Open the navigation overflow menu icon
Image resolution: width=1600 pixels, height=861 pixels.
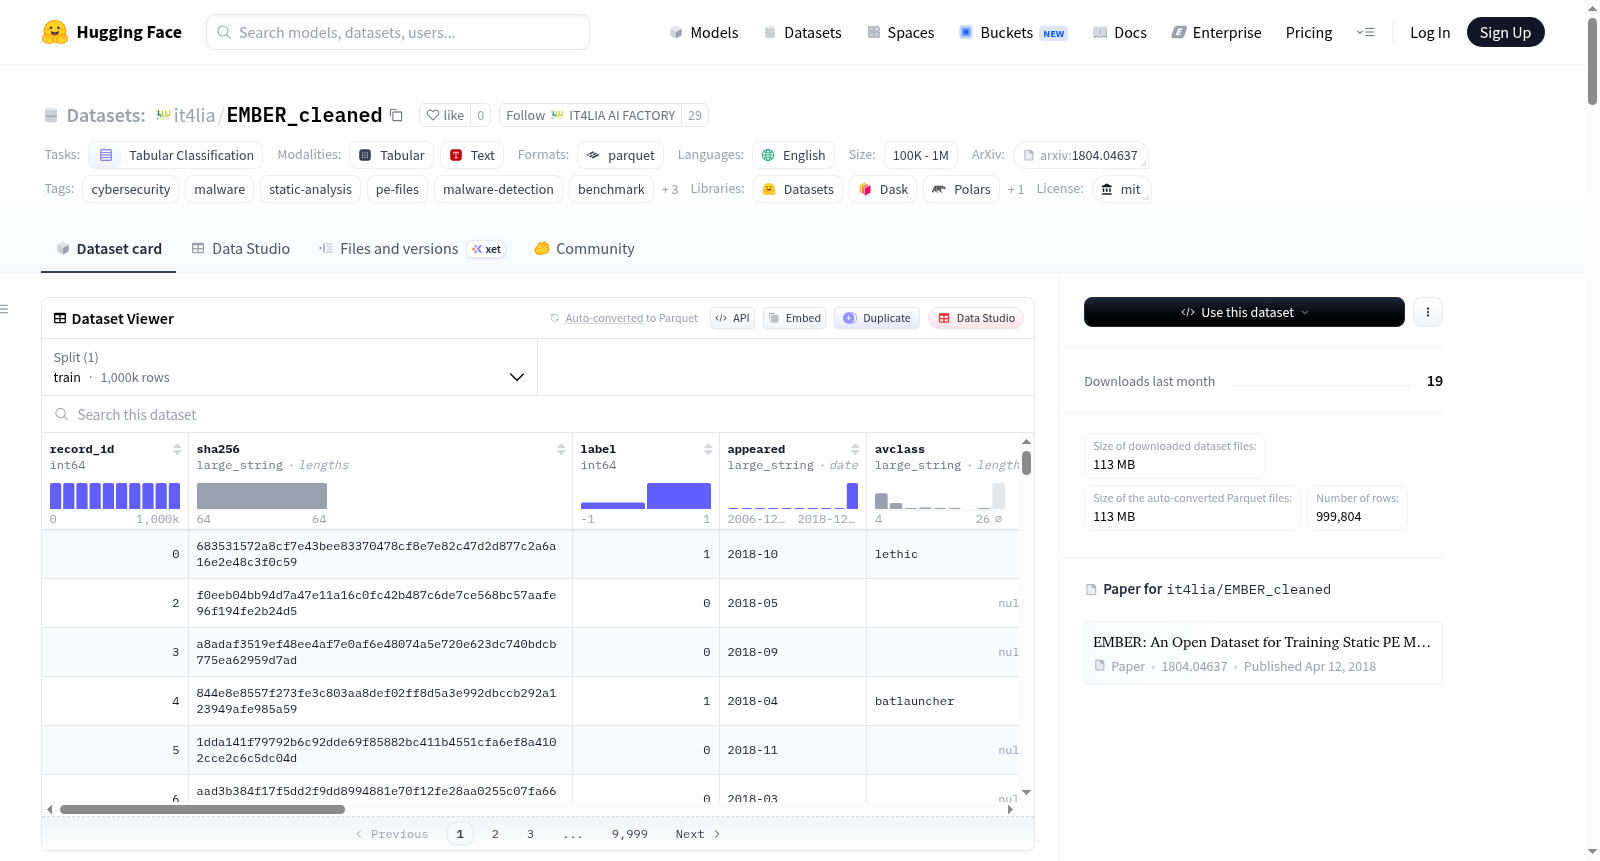(x=1365, y=32)
